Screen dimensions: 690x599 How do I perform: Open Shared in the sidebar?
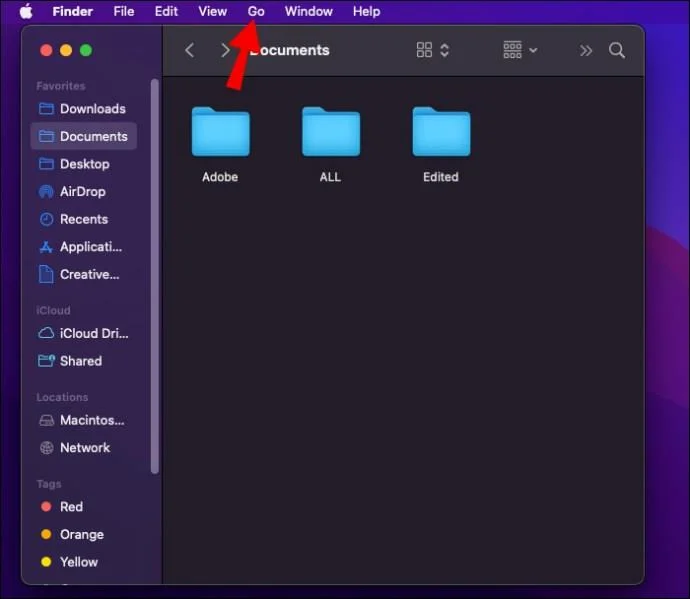tap(83, 361)
